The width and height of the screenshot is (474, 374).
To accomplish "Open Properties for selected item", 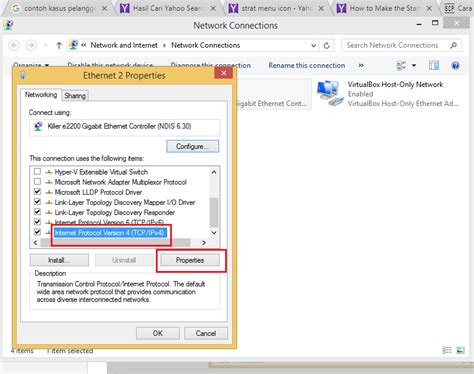I will (x=190, y=260).
